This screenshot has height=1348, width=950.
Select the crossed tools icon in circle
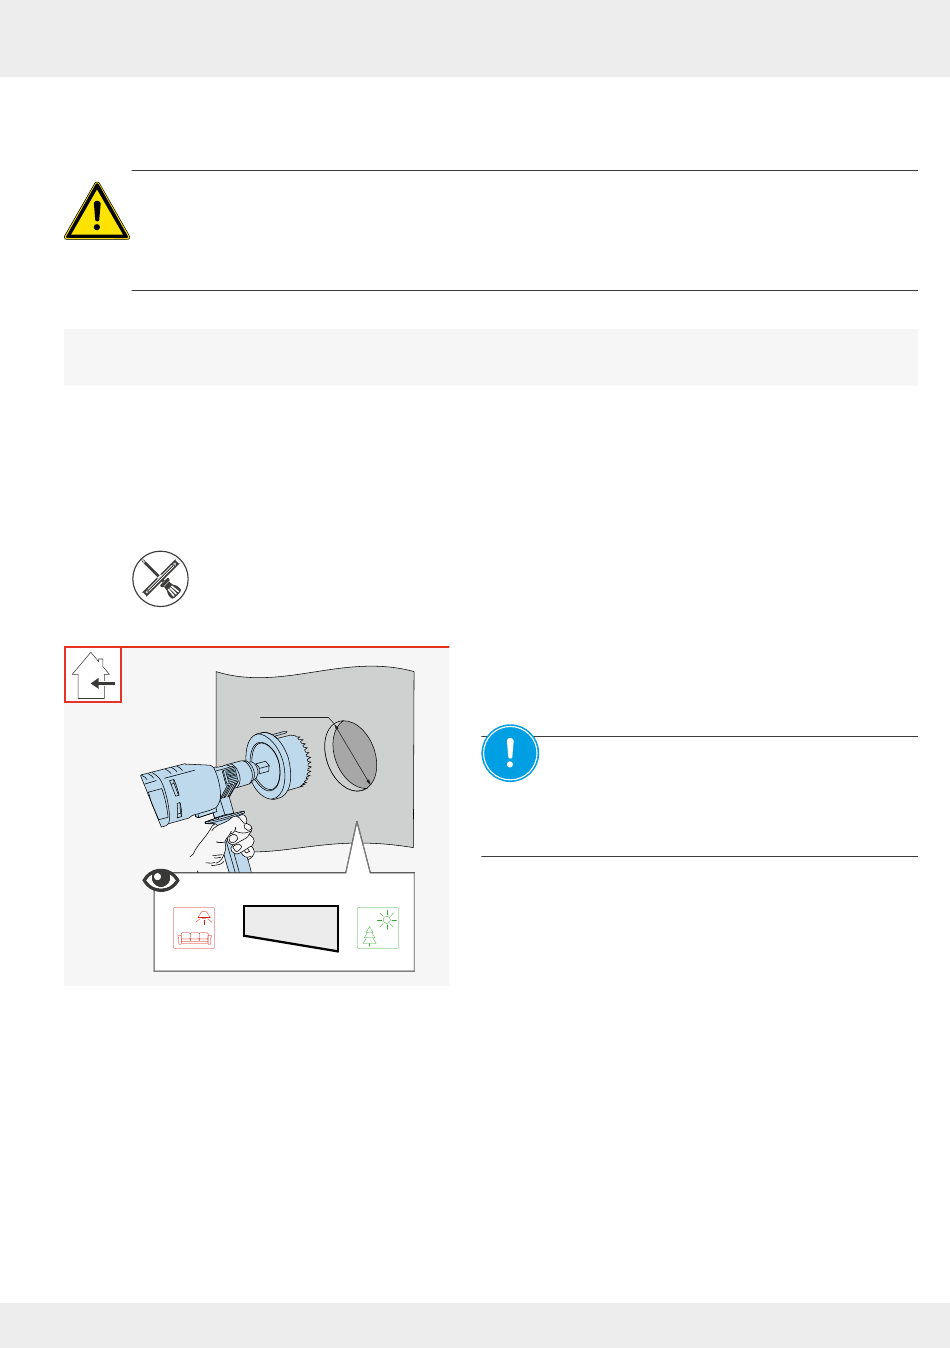coord(161,578)
